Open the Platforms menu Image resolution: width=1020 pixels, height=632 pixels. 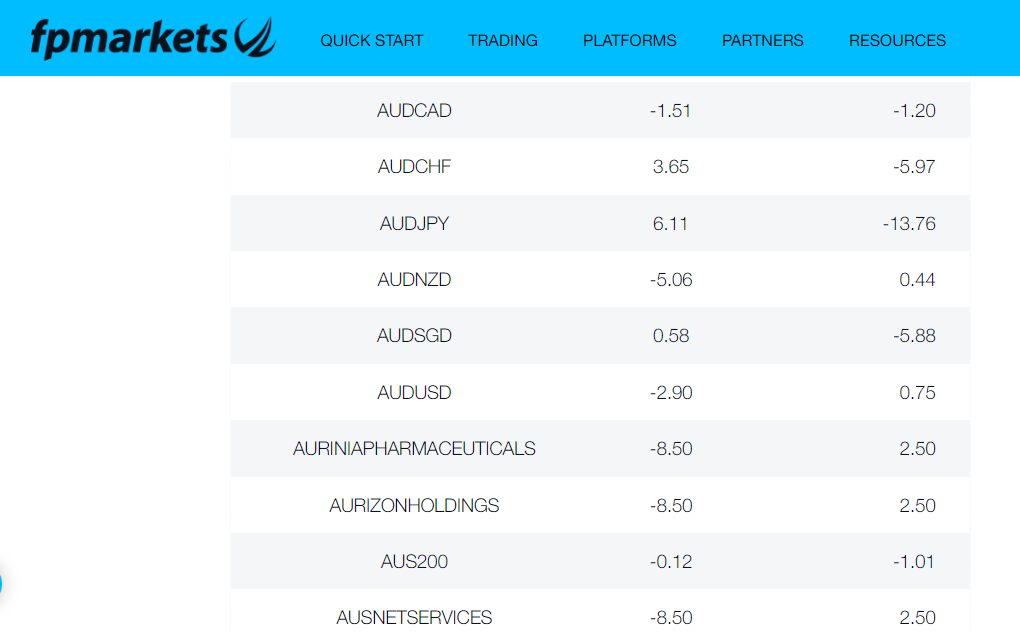[x=629, y=41]
